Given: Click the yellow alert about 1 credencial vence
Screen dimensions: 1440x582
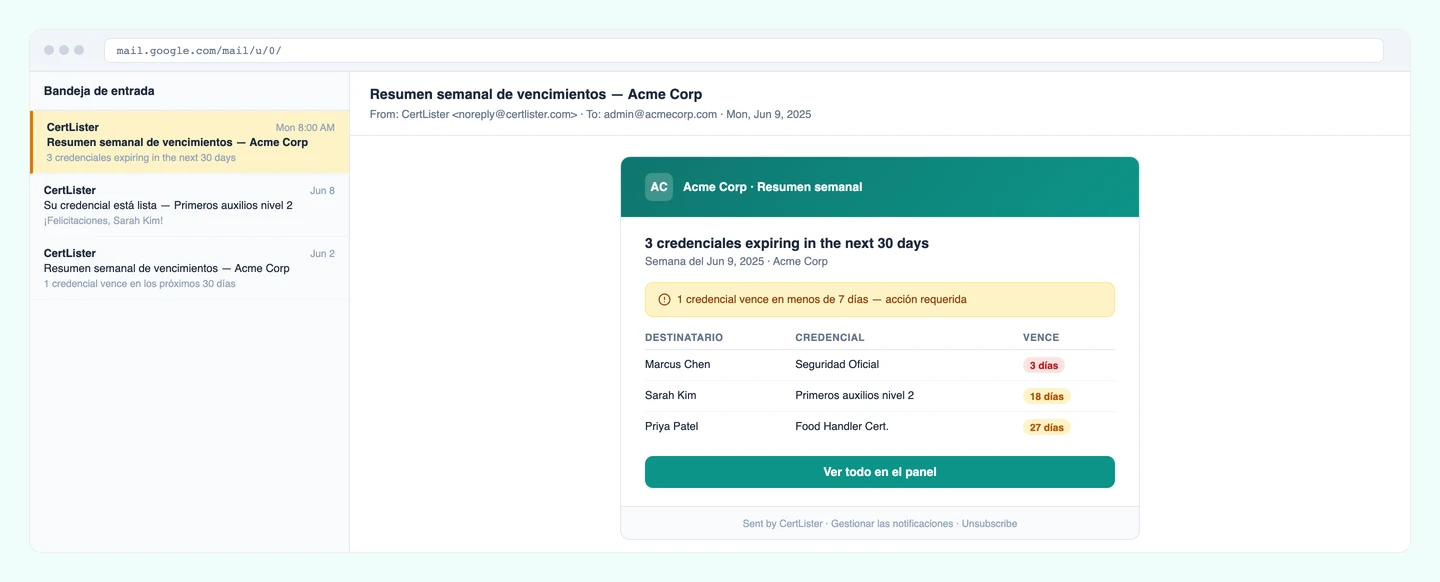Looking at the screenshot, I should pos(880,299).
